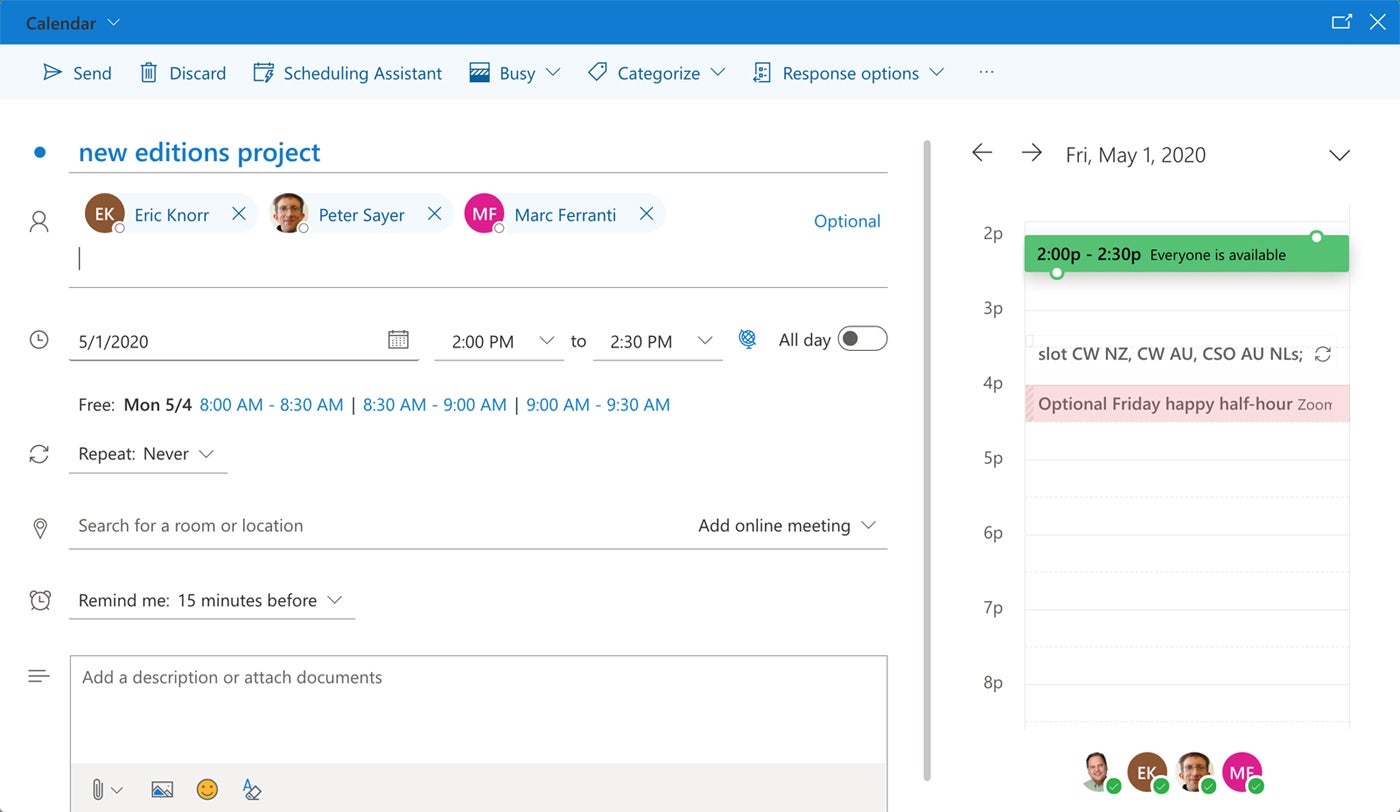
Task: Select free slot 8:00 AM - 8:30 AM
Action: (x=271, y=405)
